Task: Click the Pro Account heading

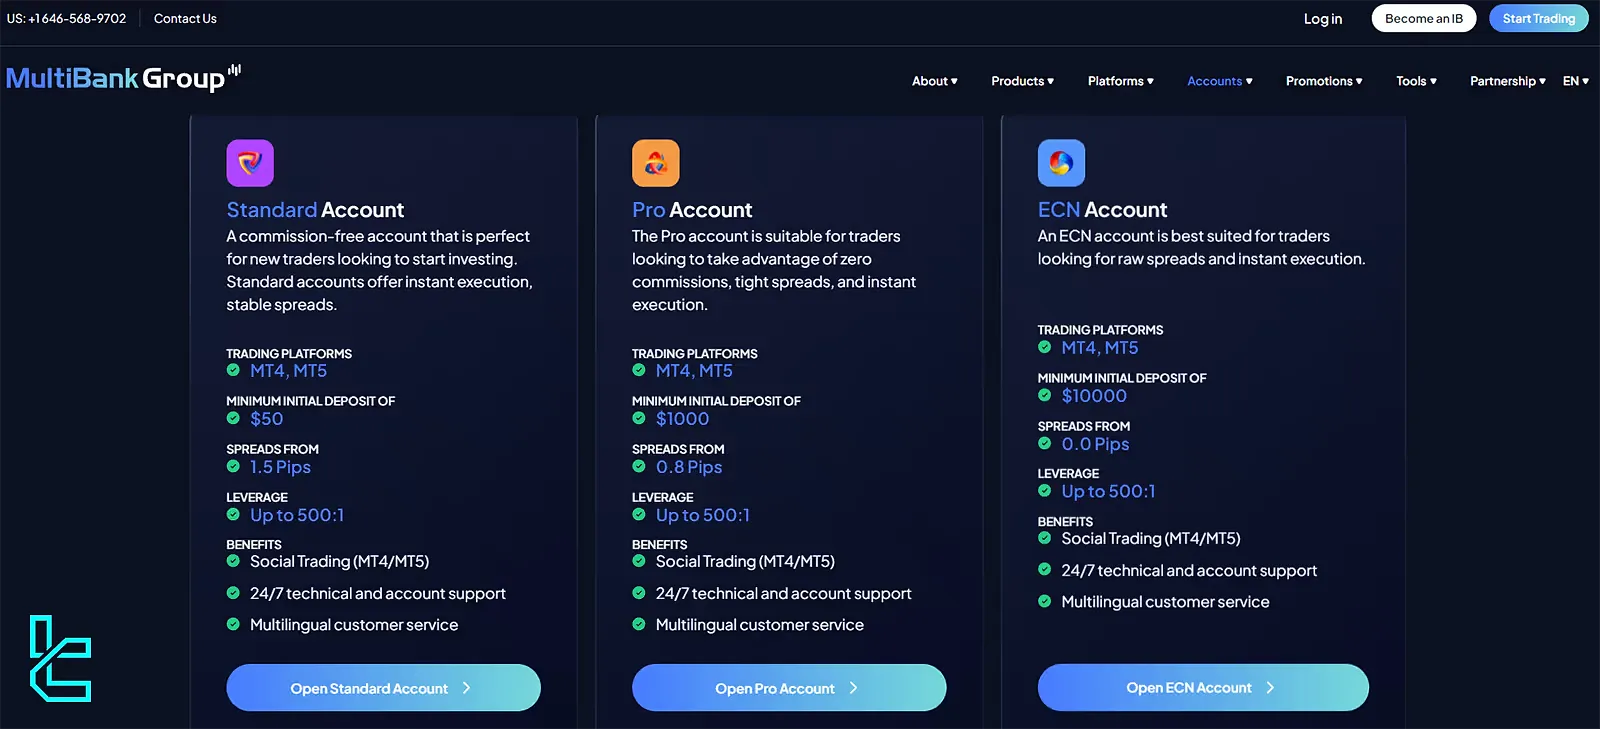Action: pyautogui.click(x=692, y=210)
